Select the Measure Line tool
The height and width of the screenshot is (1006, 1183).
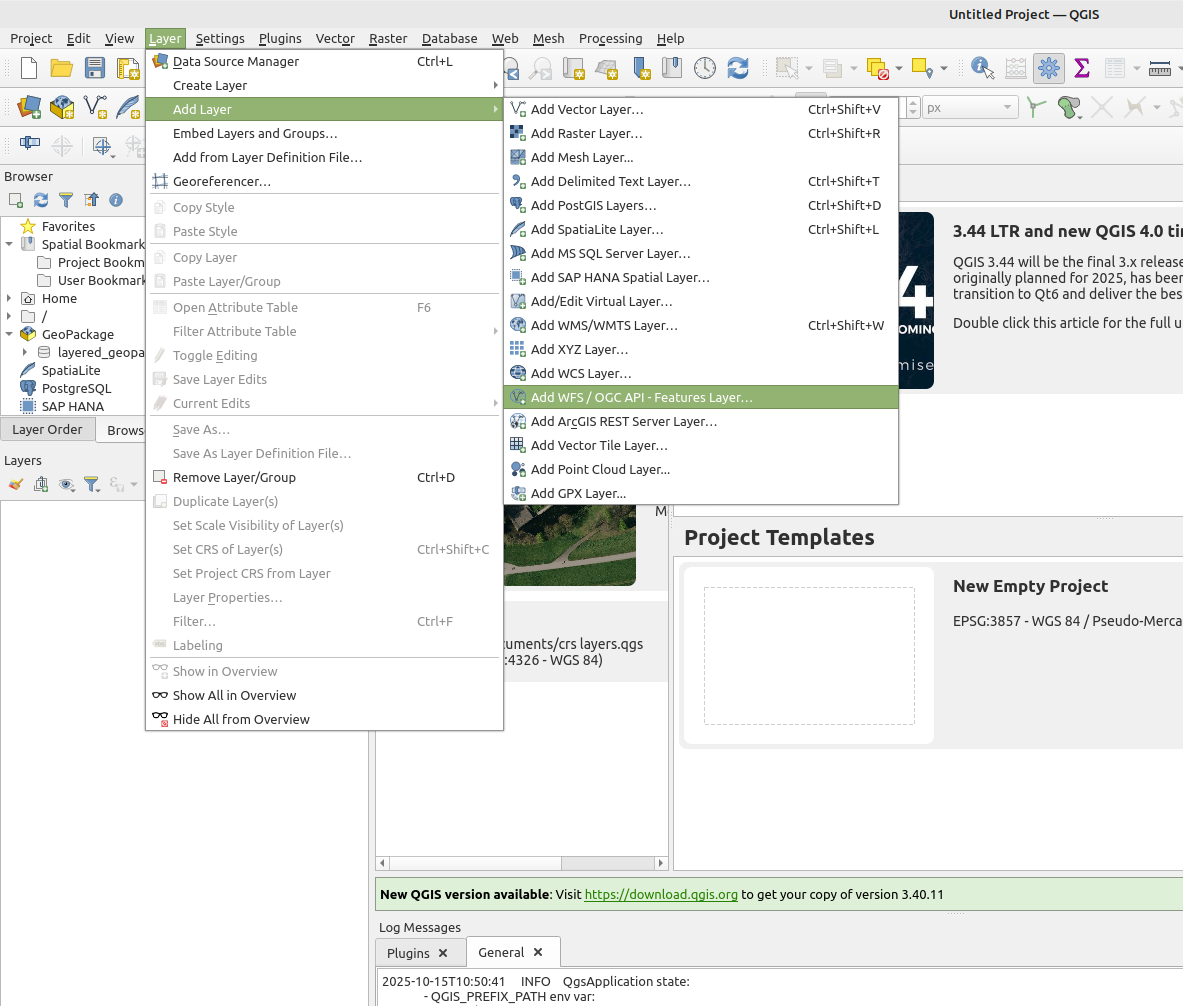(1161, 68)
